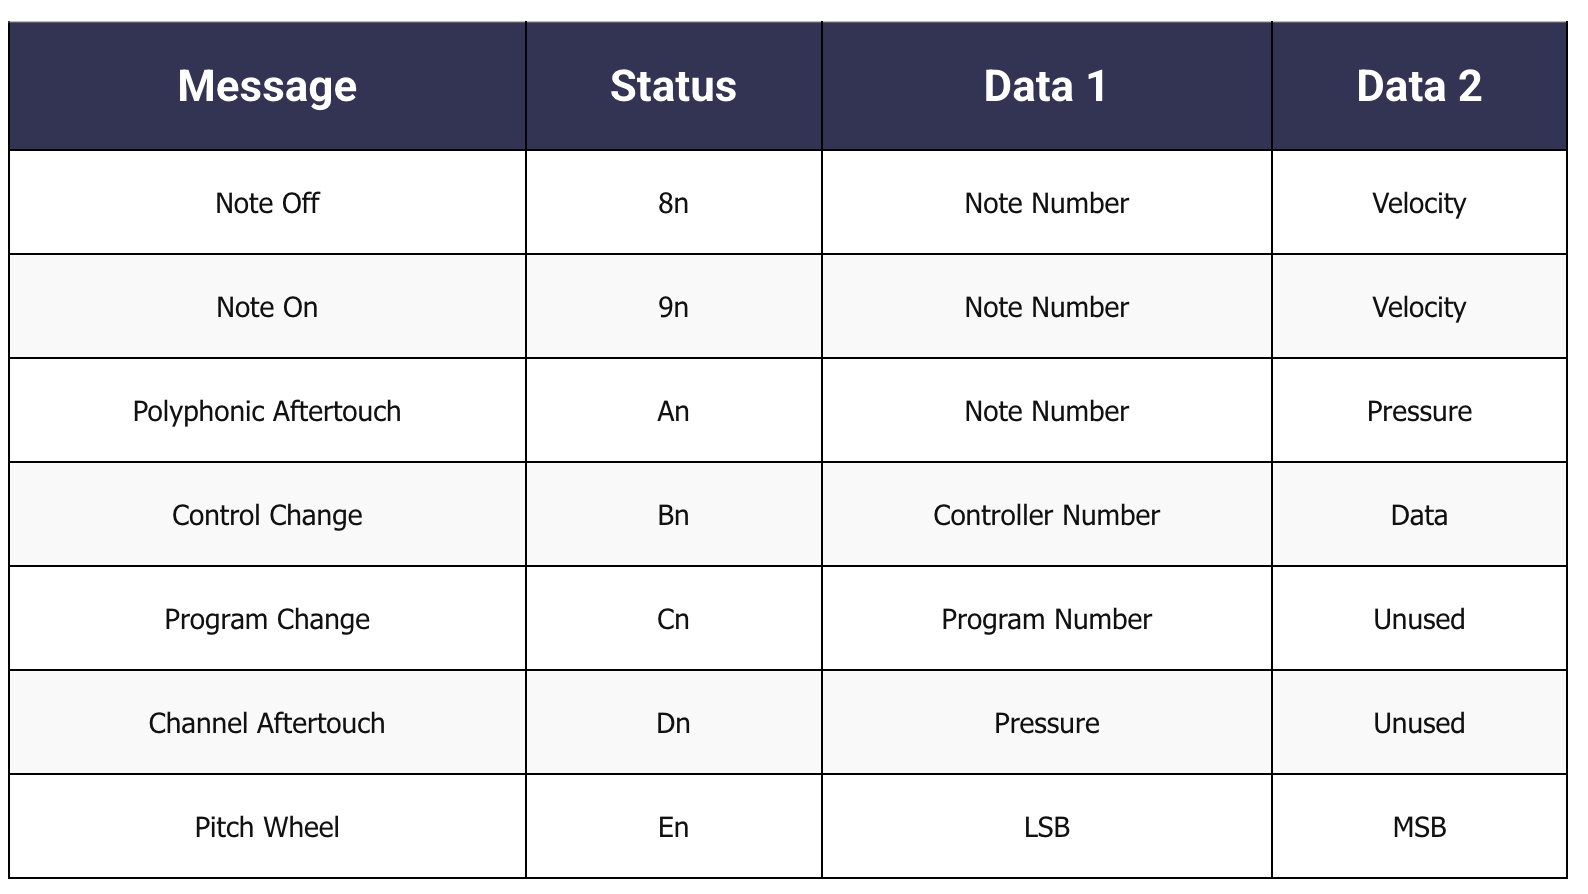The height and width of the screenshot is (894, 1588).
Task: Select the Bn status cell
Action: pos(674,515)
